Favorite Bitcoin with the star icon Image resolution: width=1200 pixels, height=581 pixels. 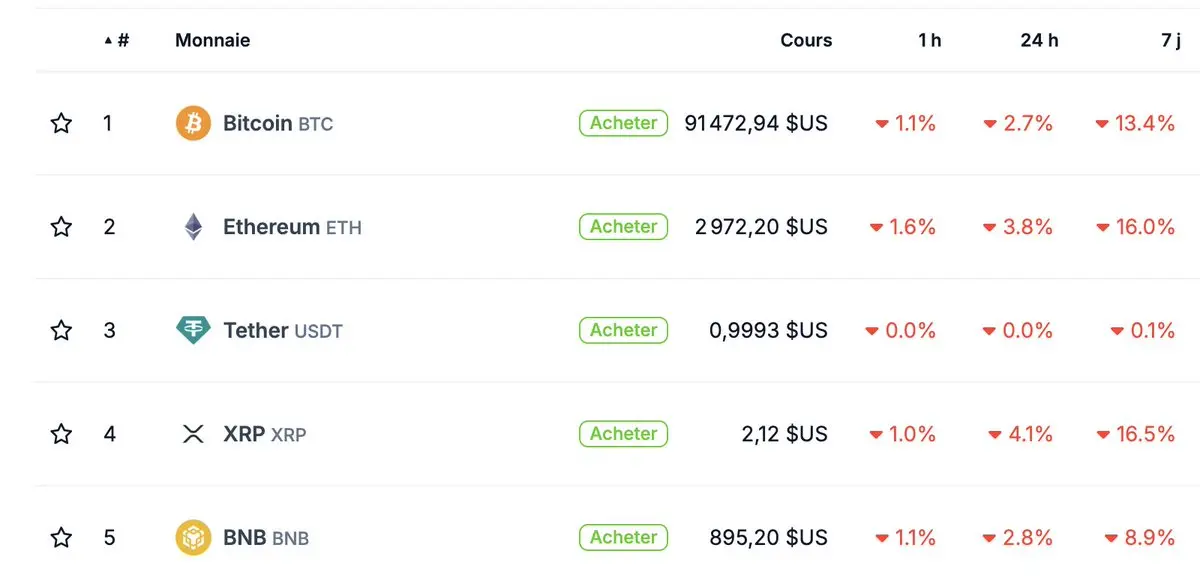[61, 124]
